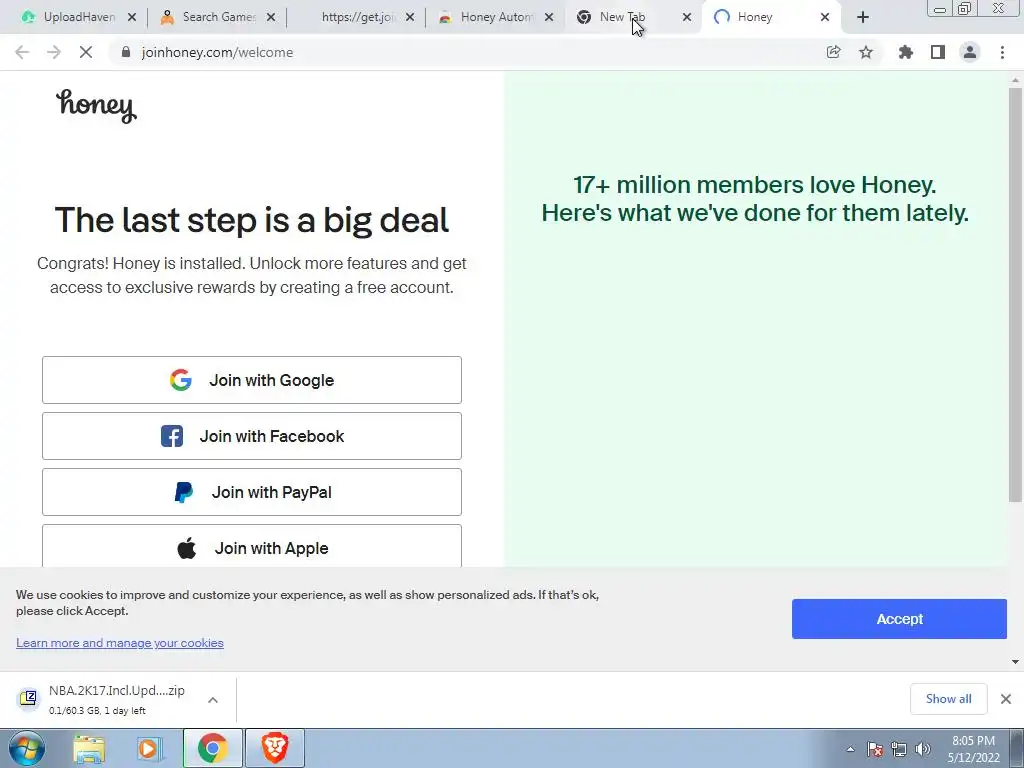
Task: Close the UploadHaven tab
Action: tap(132, 17)
